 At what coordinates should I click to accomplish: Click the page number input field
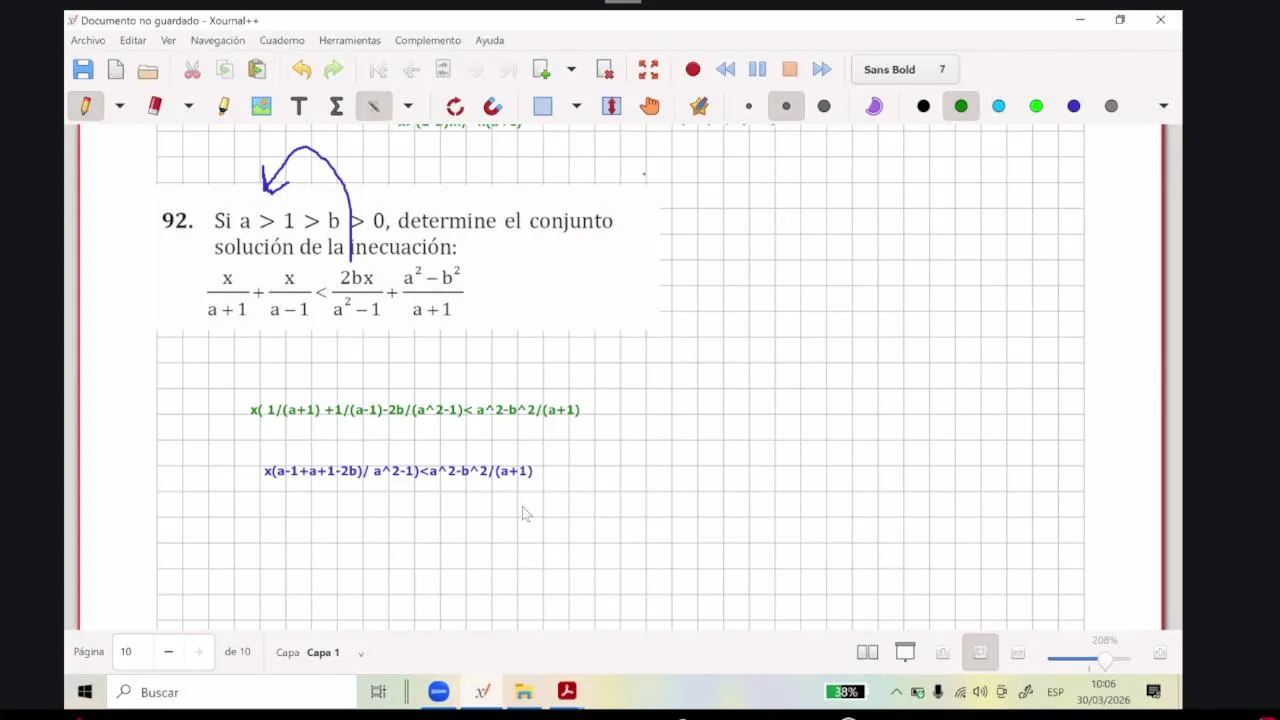(x=132, y=652)
